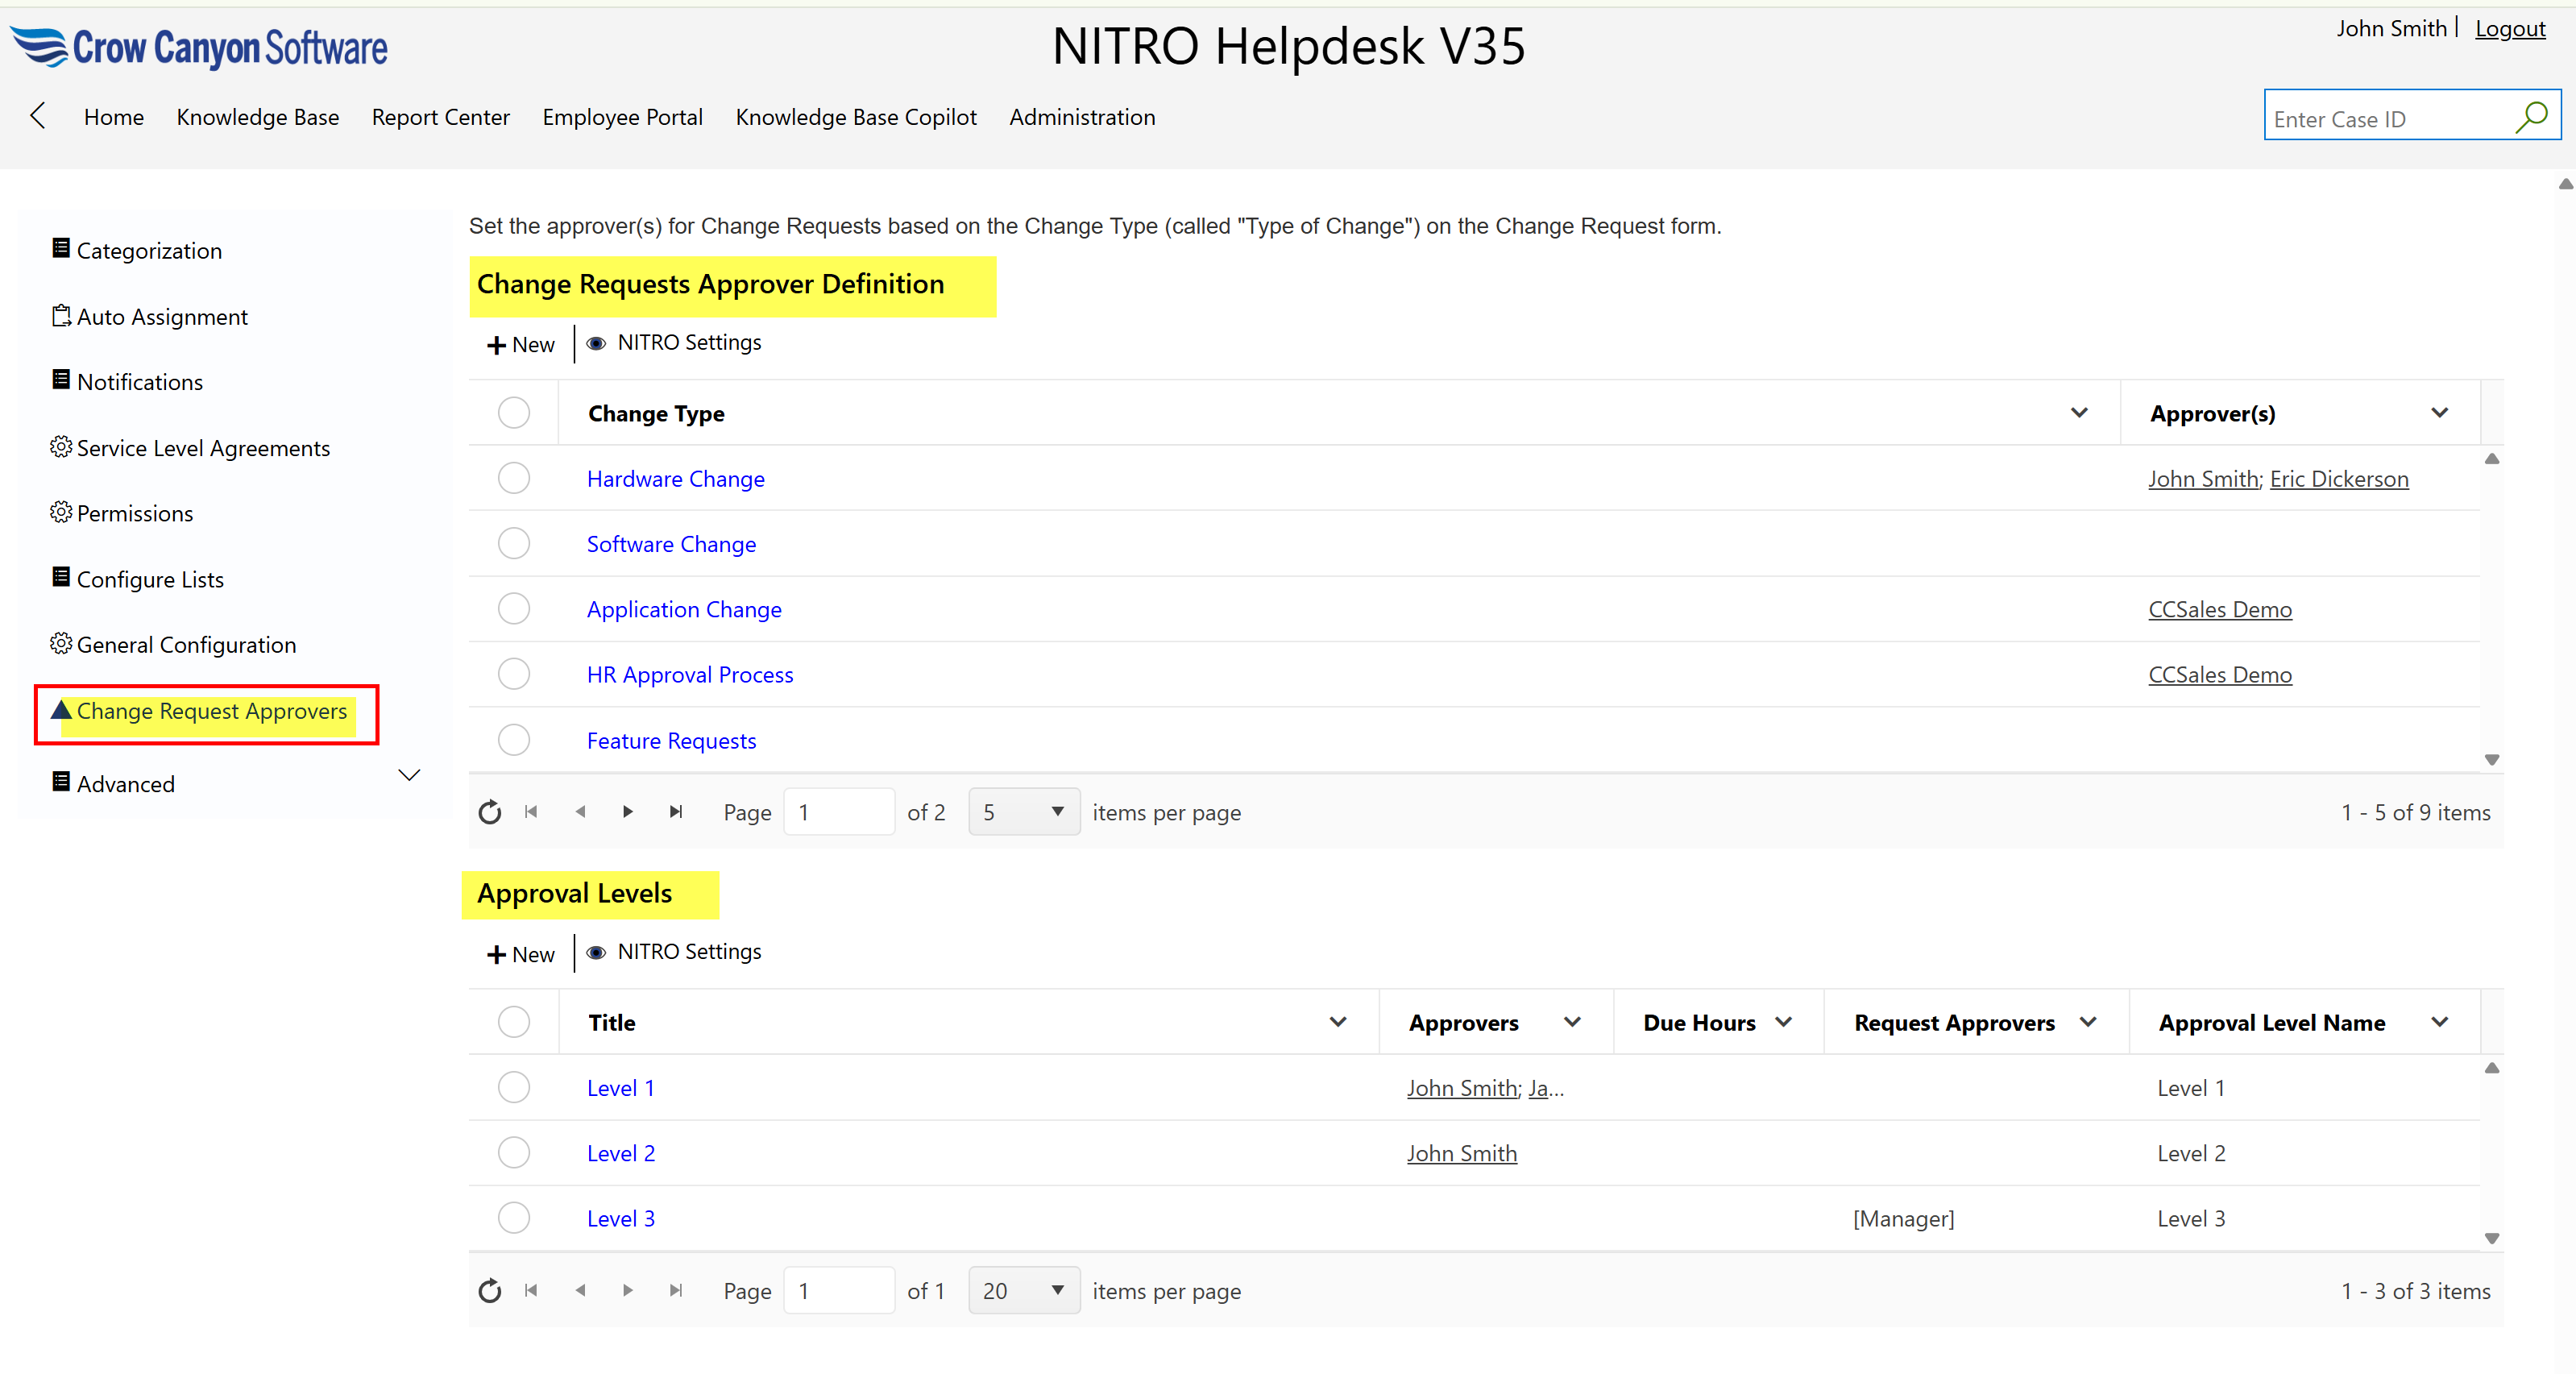Screen dimensions: 2576x1374
Task: Select the Level 2 row radio button
Action: (x=514, y=1153)
